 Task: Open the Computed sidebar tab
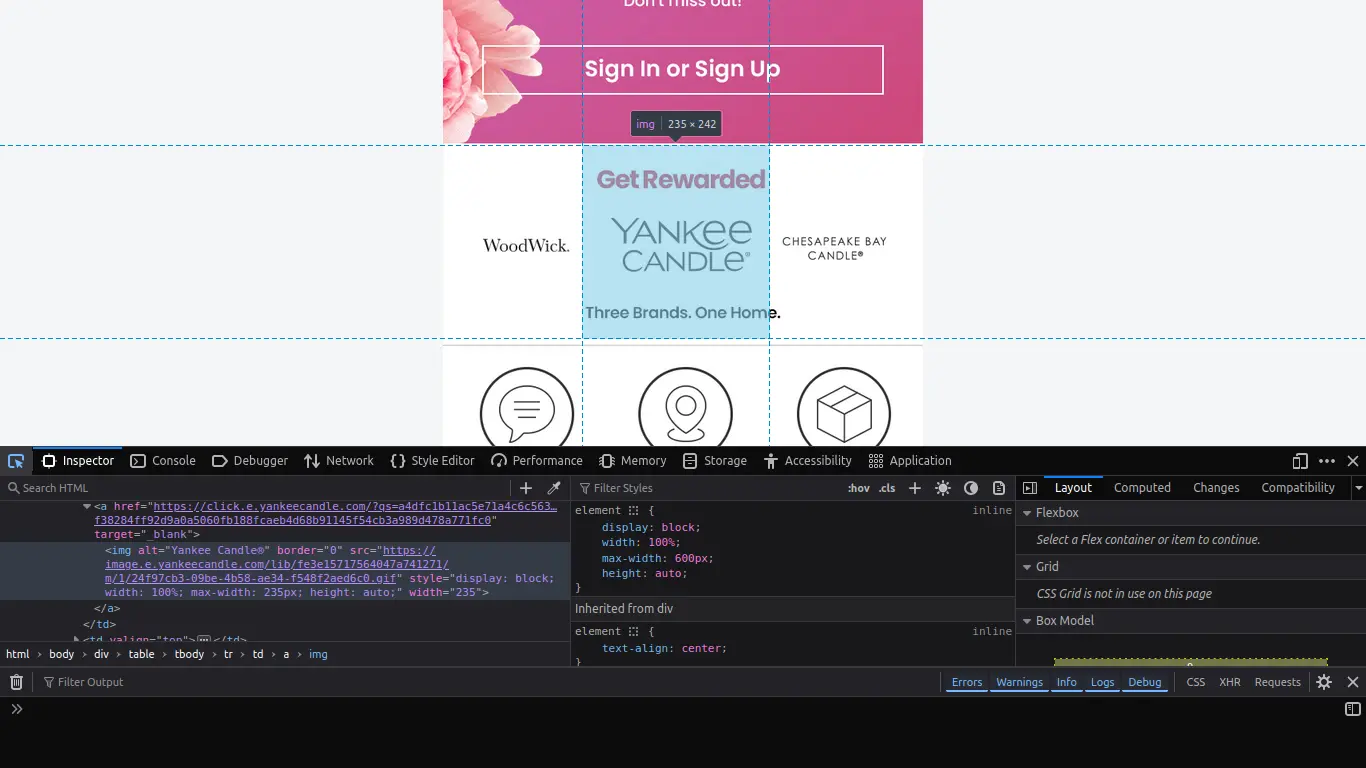pos(1142,488)
